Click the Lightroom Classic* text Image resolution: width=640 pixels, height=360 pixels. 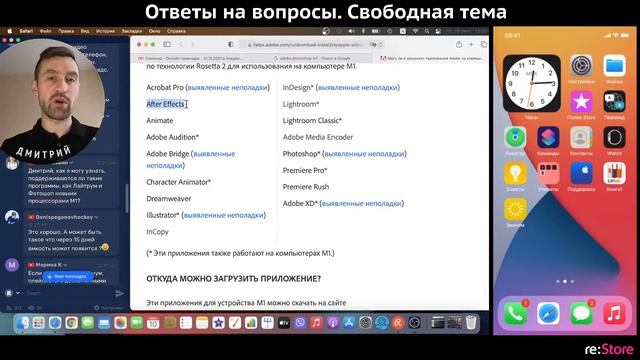[312, 121]
